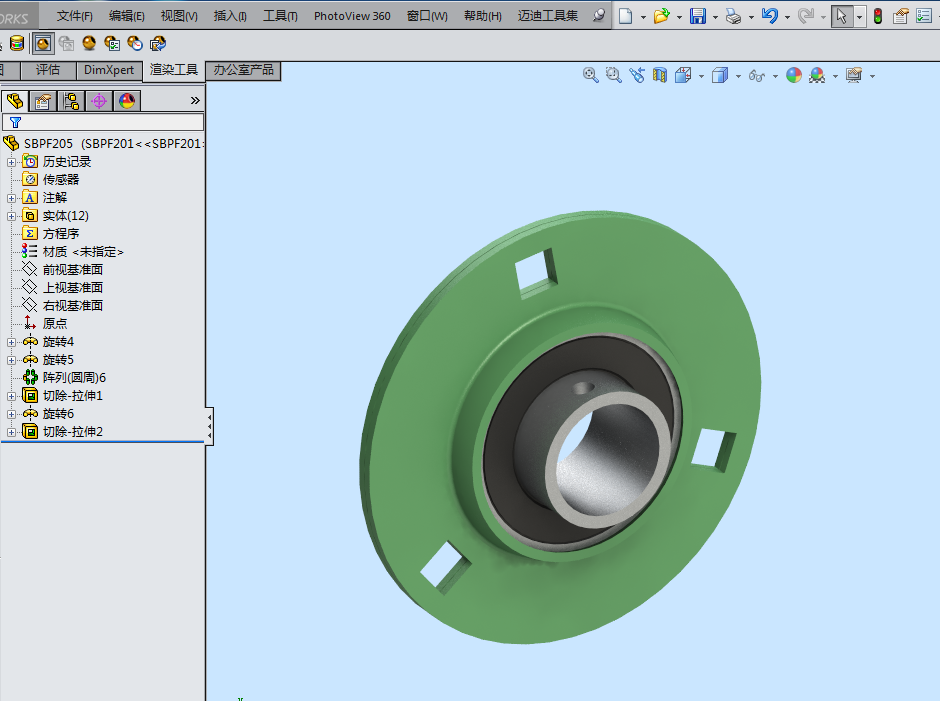940x701 pixels.
Task: Open dropdown arrow next to Undo
Action: coord(787,17)
